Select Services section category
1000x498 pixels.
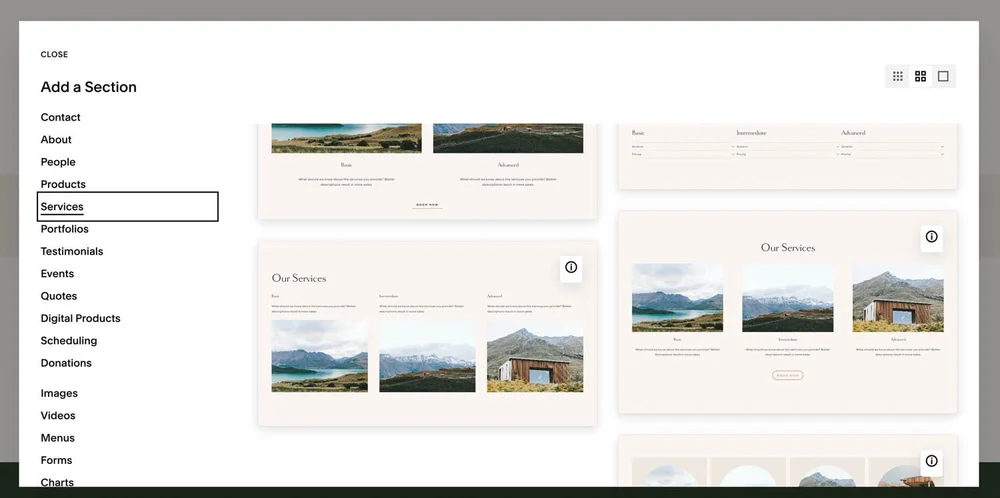[128, 207]
